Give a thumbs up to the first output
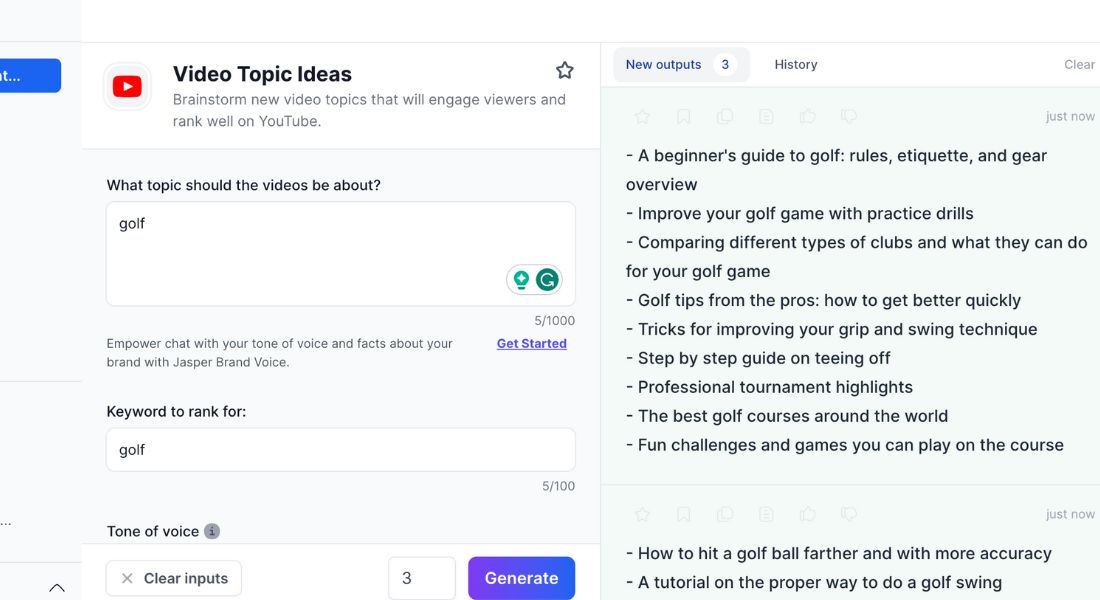The height and width of the screenshot is (600, 1100). [x=807, y=116]
